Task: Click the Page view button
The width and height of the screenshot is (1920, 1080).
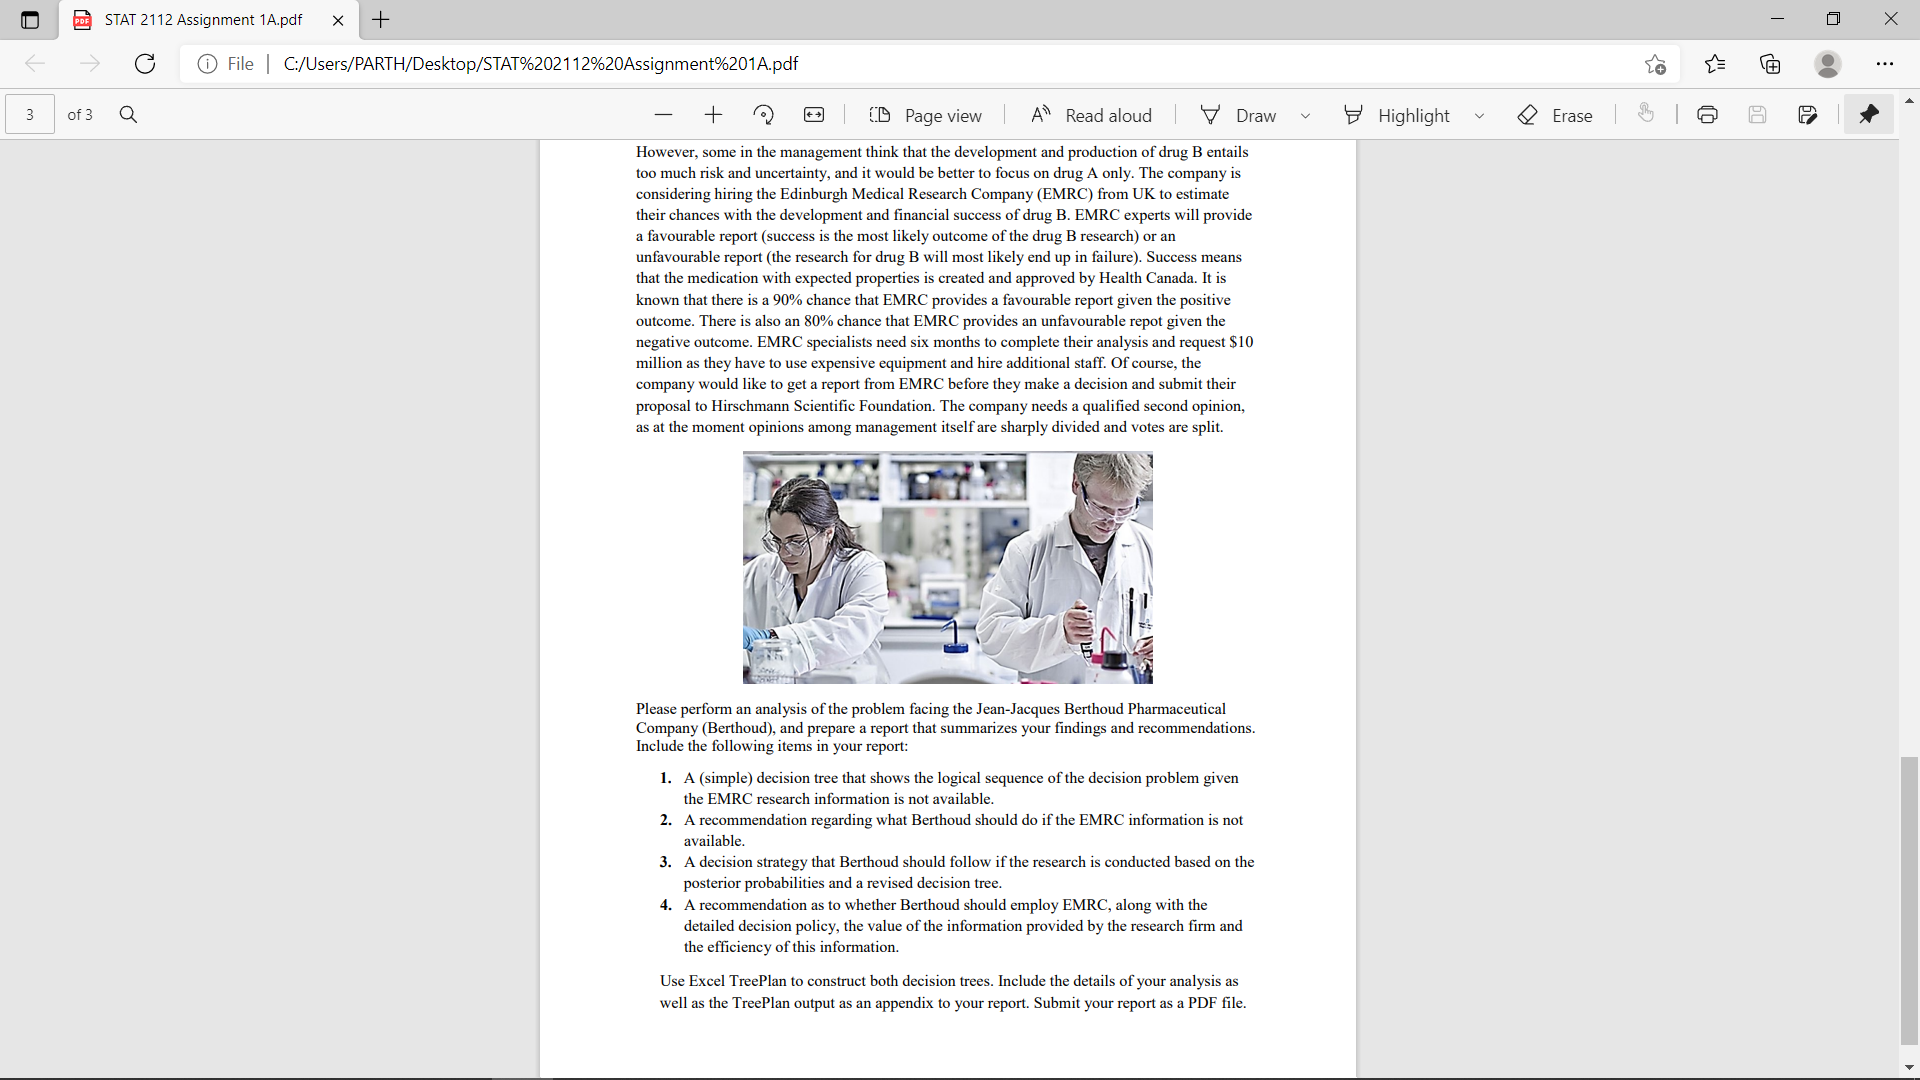Action: tap(925, 115)
